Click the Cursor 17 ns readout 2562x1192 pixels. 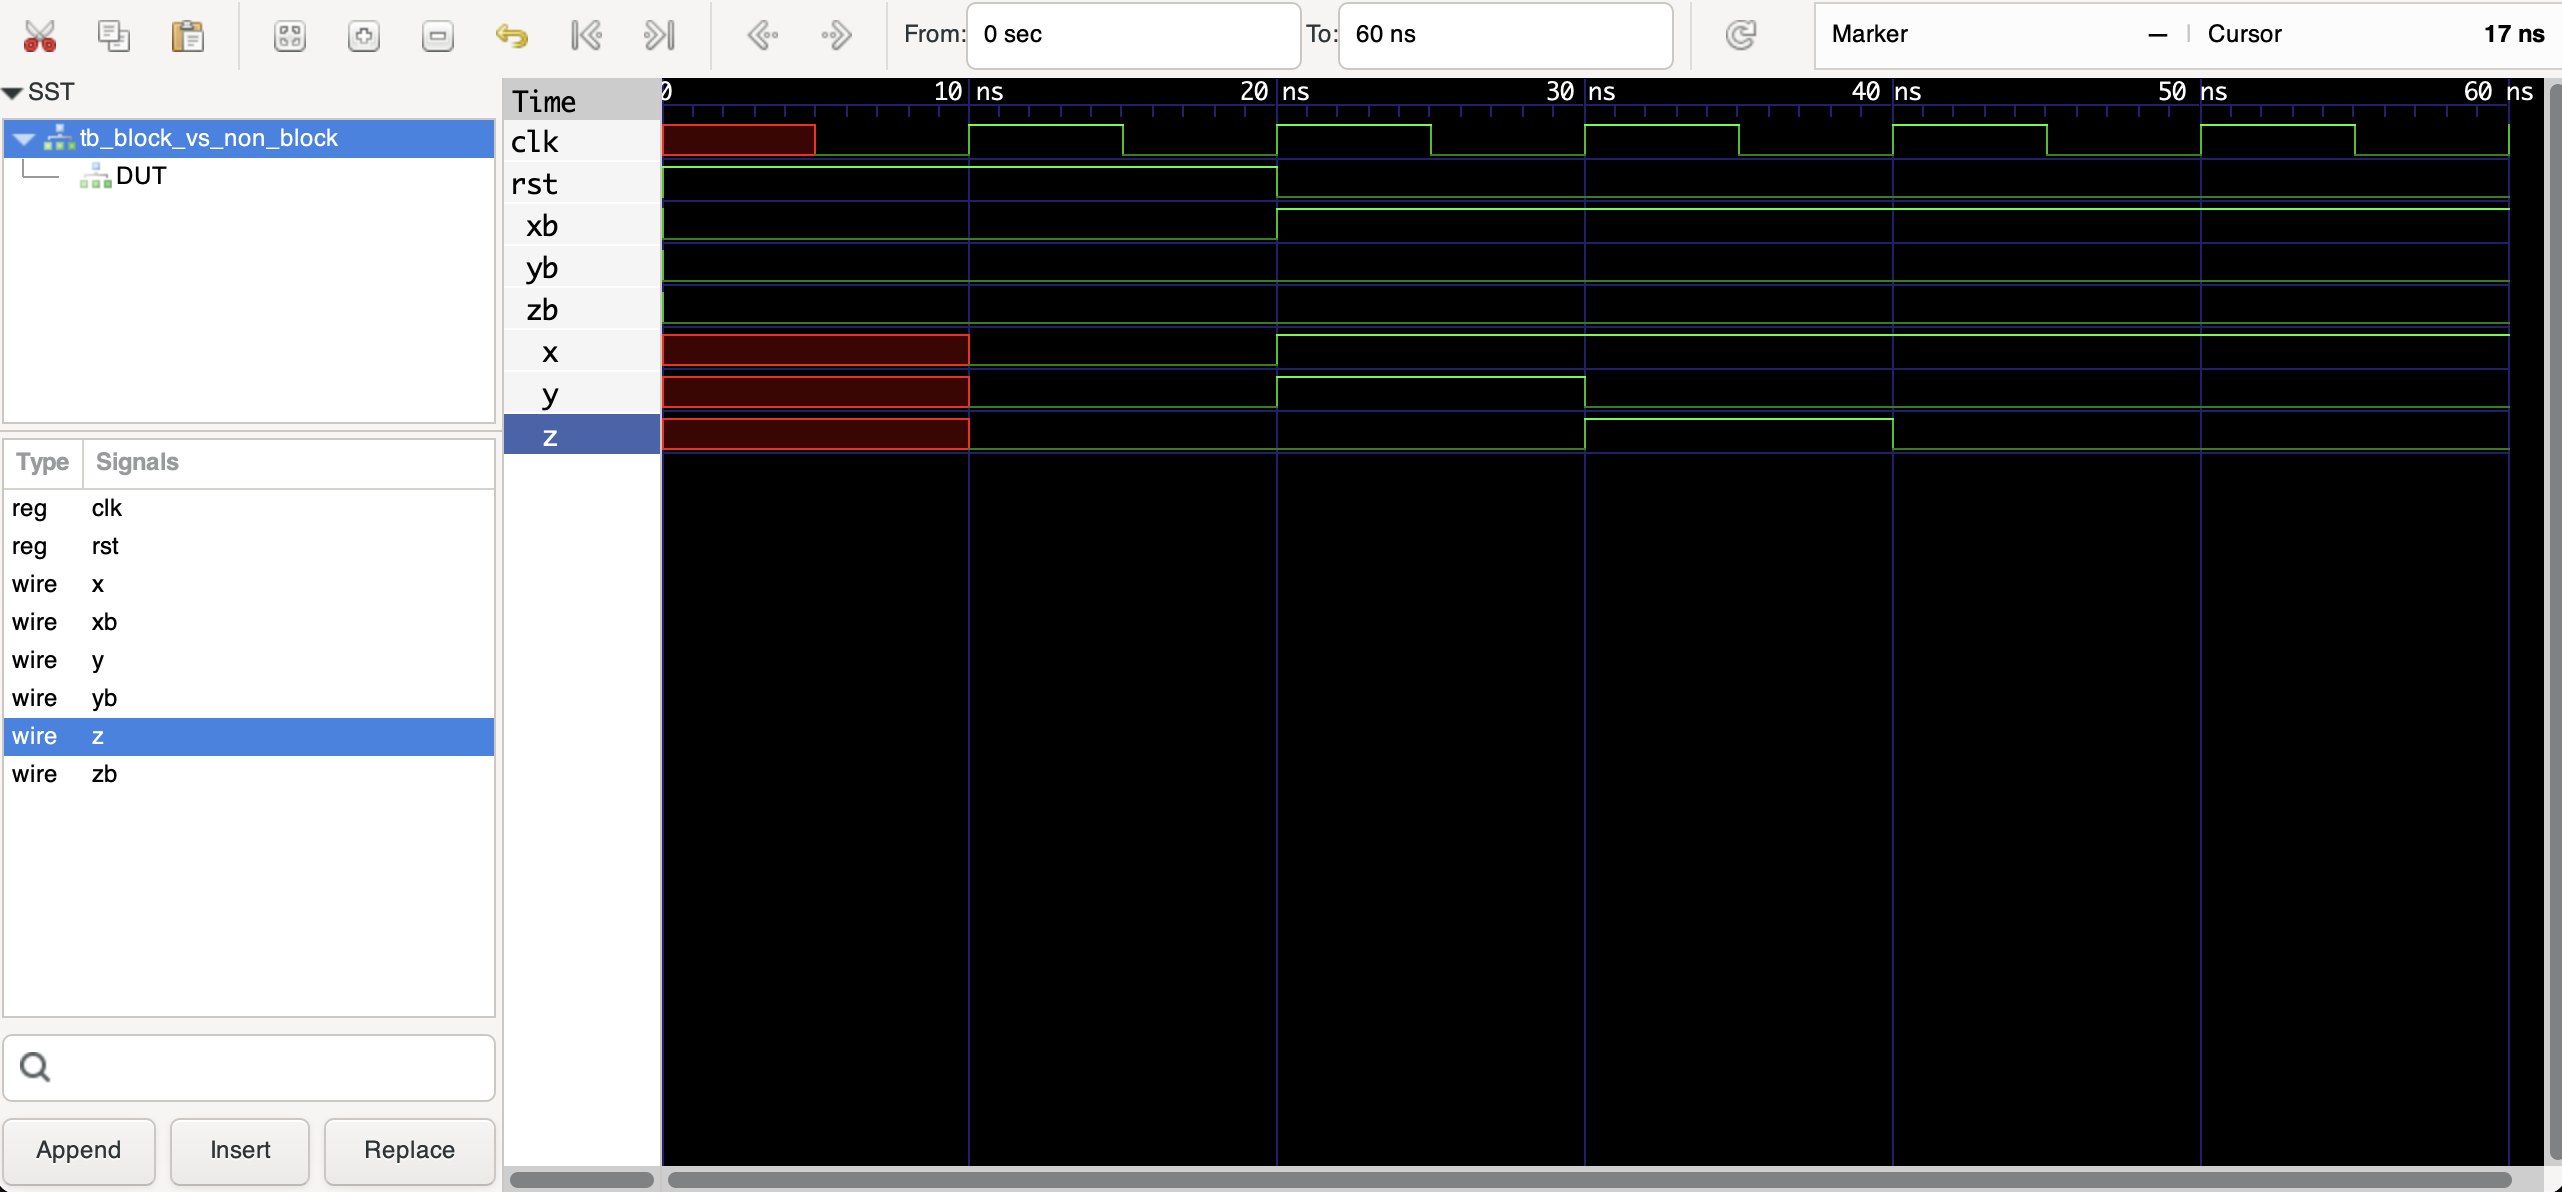(x=2375, y=34)
